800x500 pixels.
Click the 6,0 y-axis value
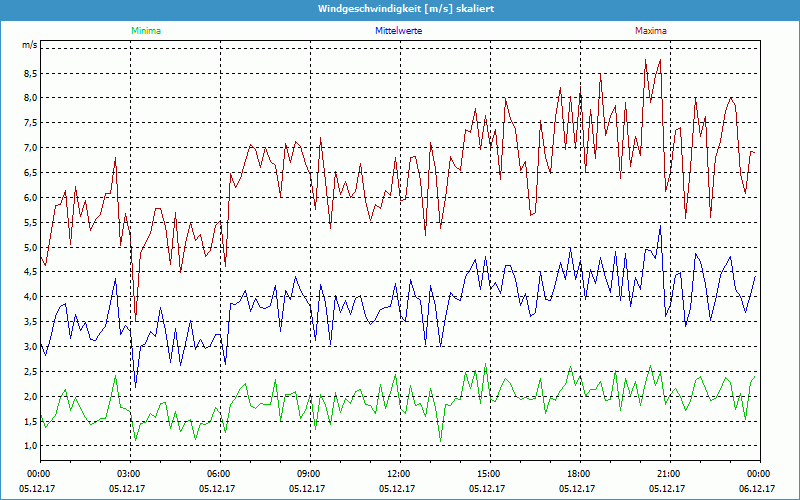[31, 198]
